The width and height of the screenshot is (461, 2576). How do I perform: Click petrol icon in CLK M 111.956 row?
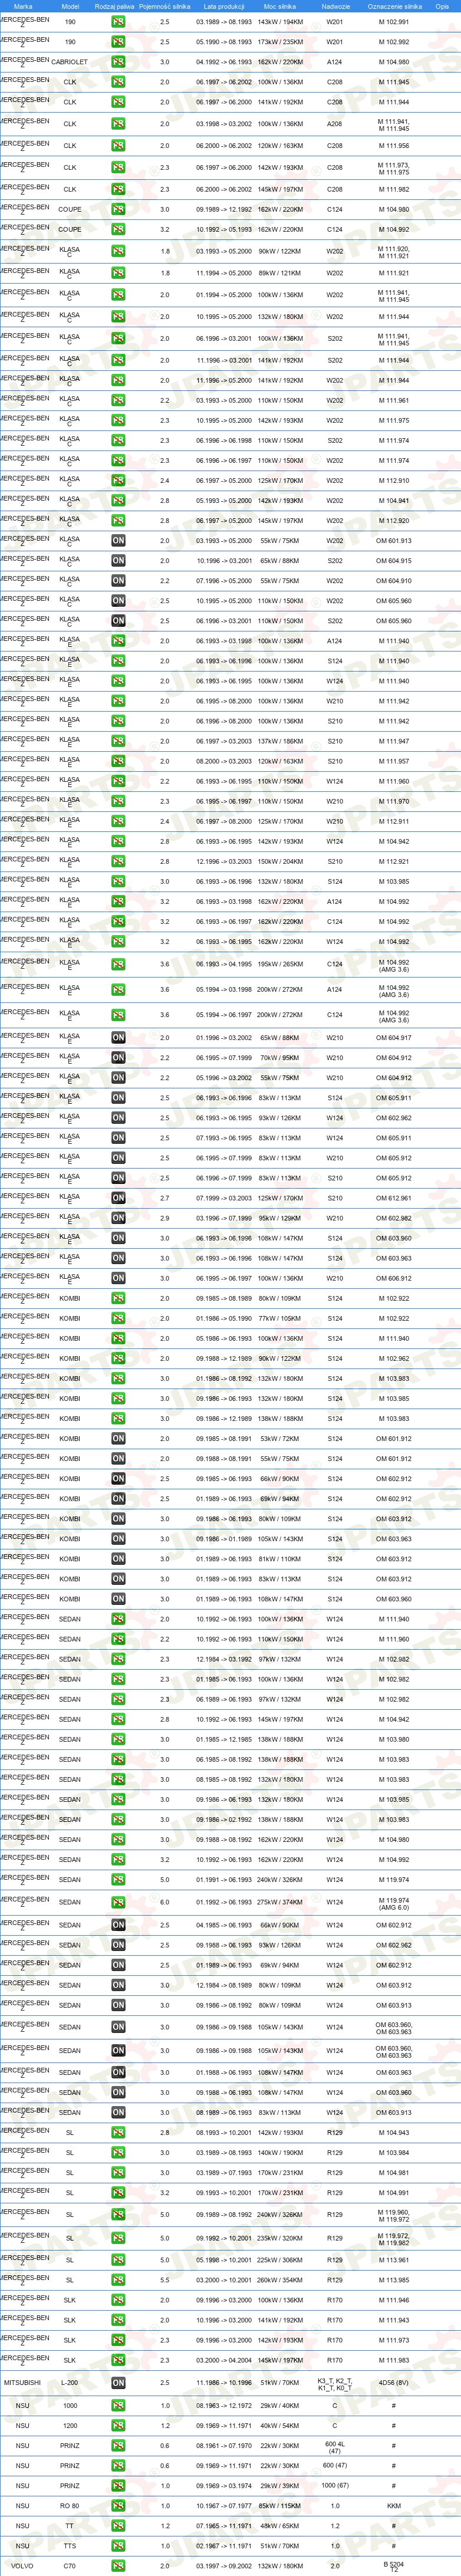point(118,146)
